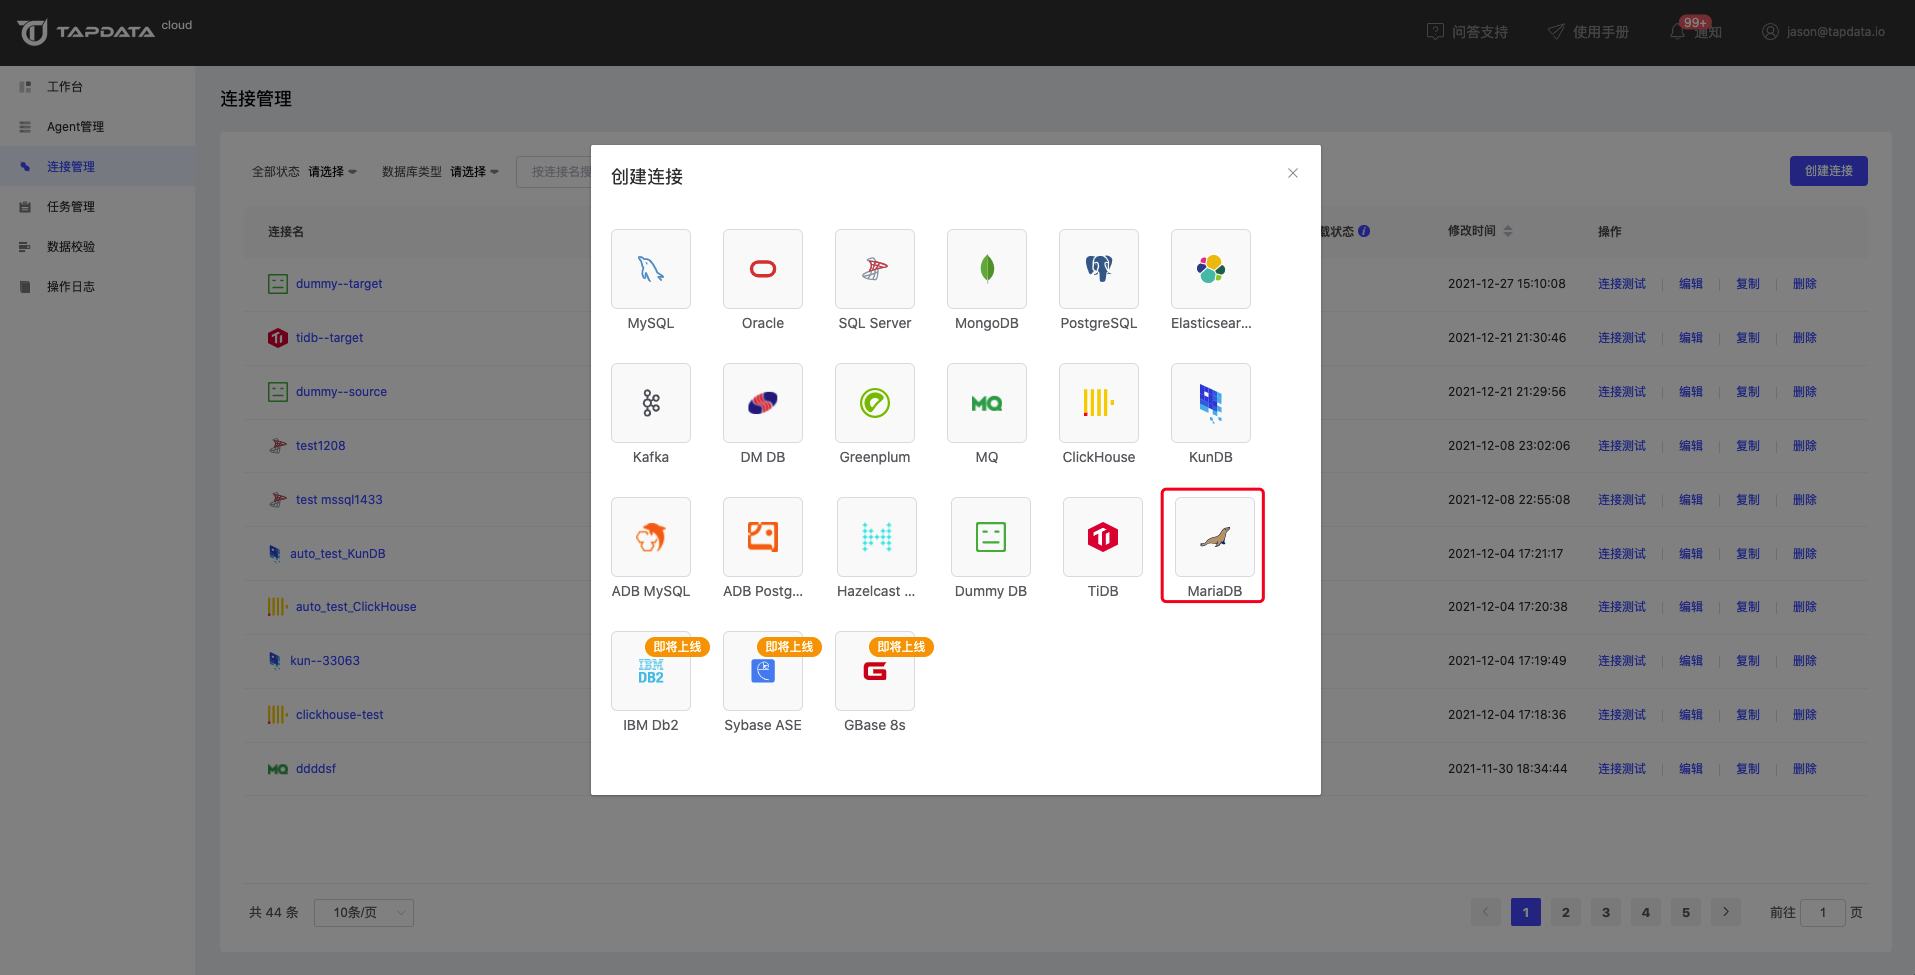The height and width of the screenshot is (975, 1915).
Task: Click the IBM Db2 icon
Action: point(651,671)
